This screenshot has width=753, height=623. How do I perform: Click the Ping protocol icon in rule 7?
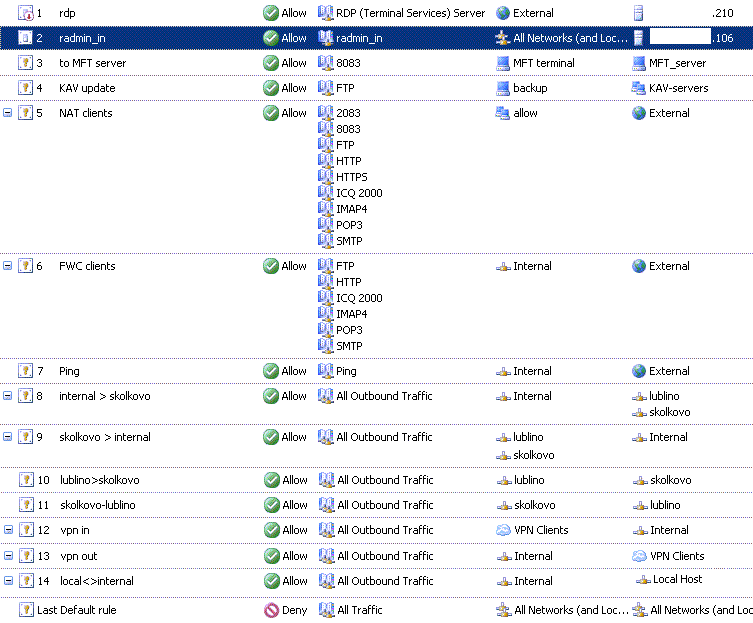pyautogui.click(x=325, y=371)
